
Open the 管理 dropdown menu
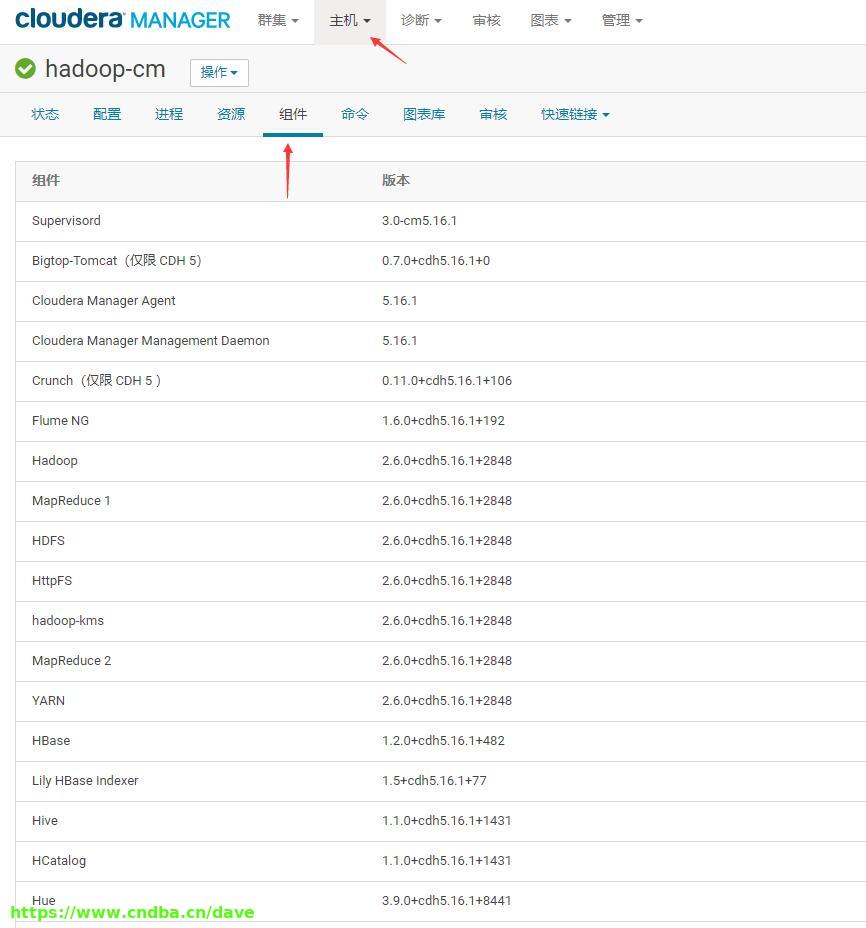coord(622,21)
